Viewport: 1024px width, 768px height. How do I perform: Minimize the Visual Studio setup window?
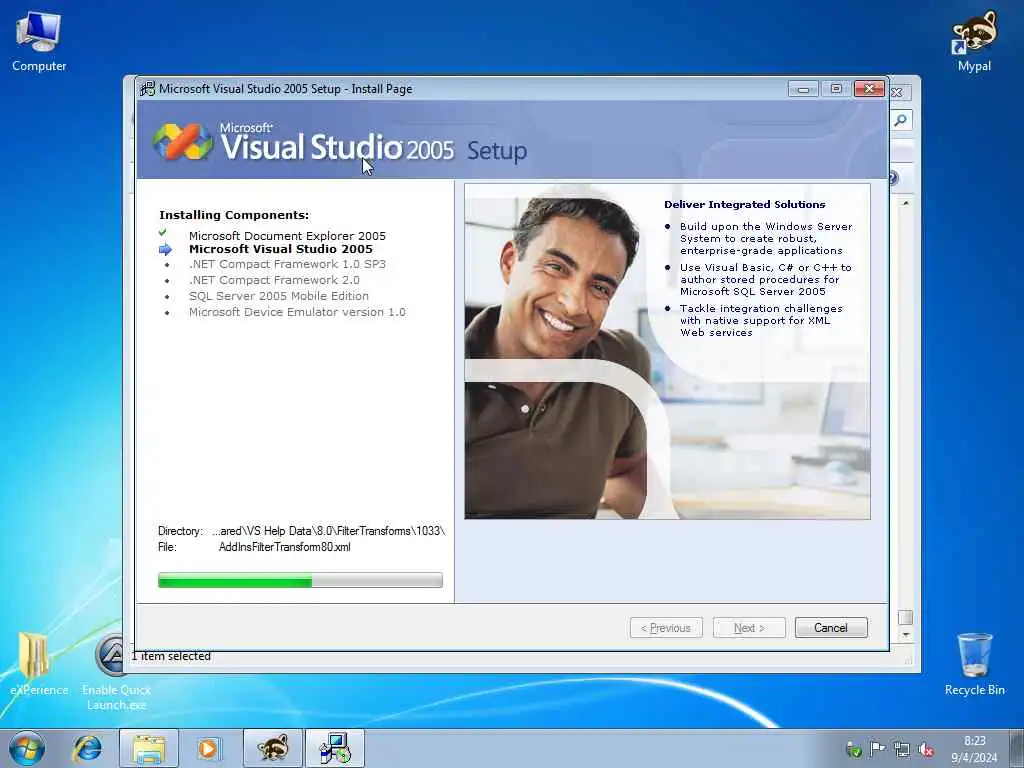803,89
